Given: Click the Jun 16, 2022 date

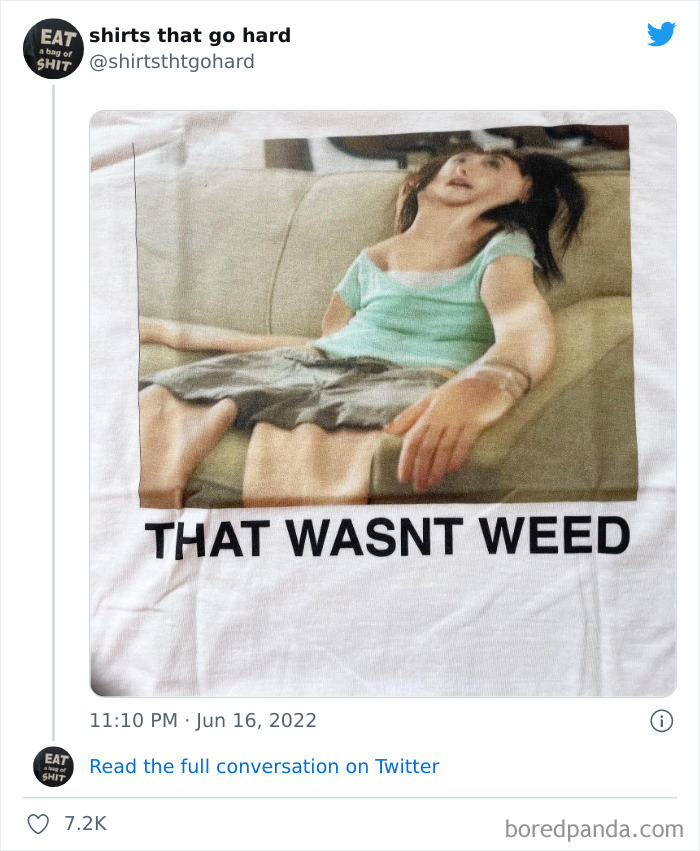Looking at the screenshot, I should (256, 721).
